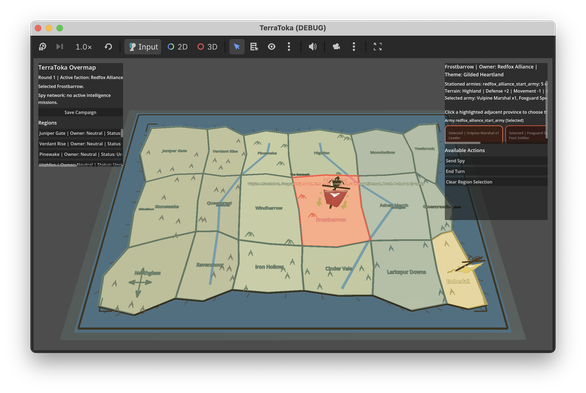Select the Moonhollow province
Screen dimensions: 586x393
382,152
